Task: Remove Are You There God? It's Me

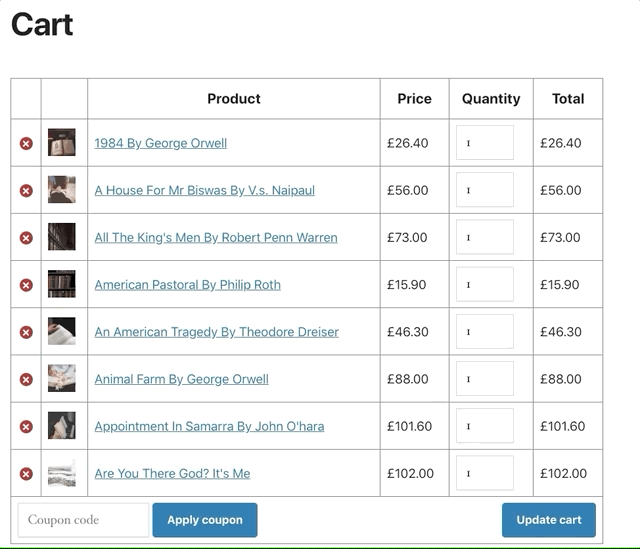Action: pos(26,473)
